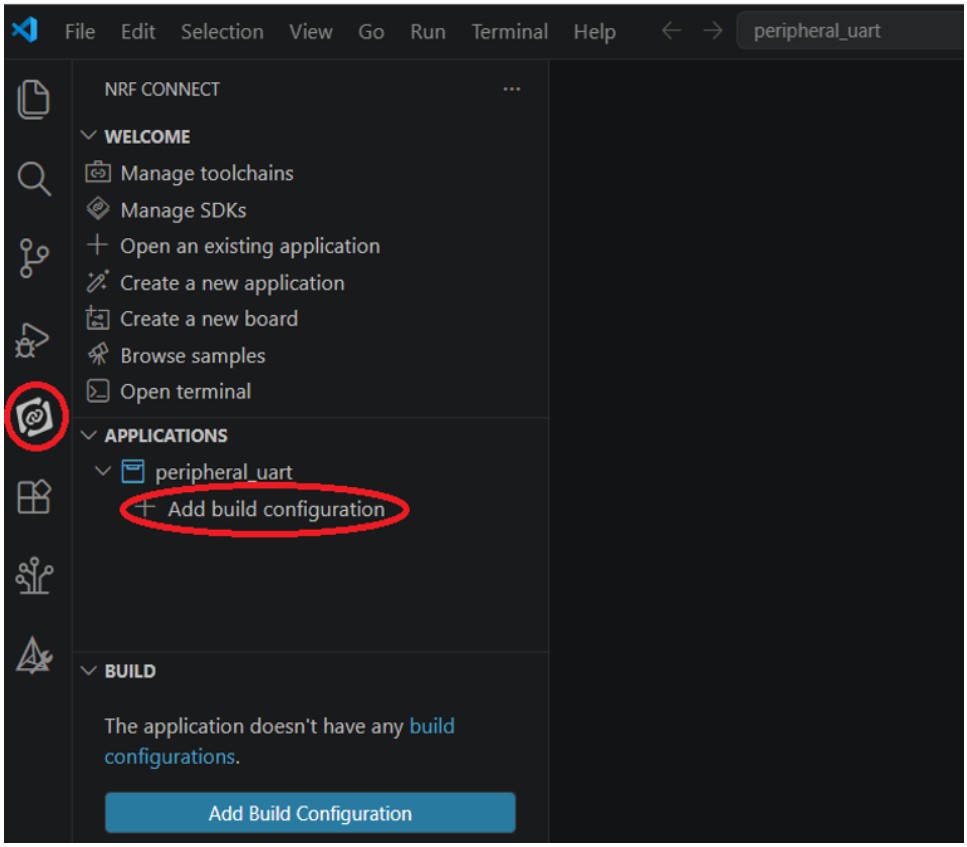Choose Create a new board
Image resolution: width=967 pixels, height=847 pixels.
click(x=208, y=319)
